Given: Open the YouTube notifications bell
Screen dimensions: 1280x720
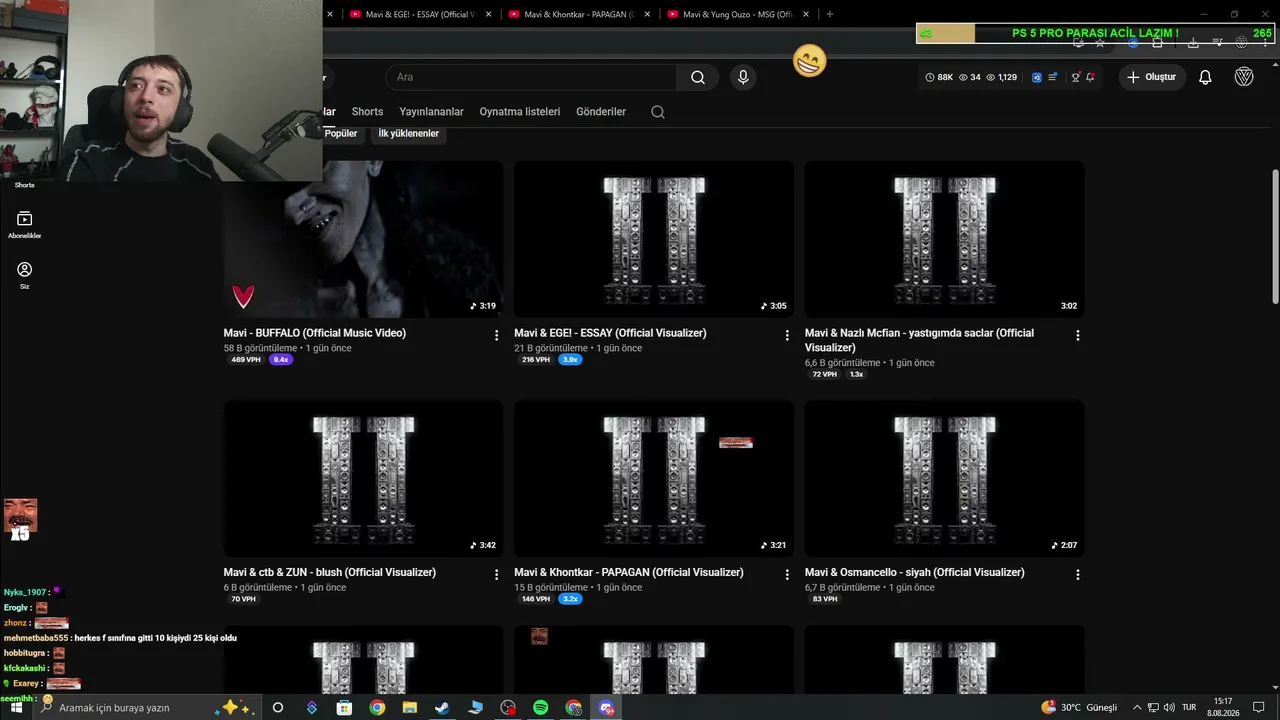Looking at the screenshot, I should point(1205,77).
